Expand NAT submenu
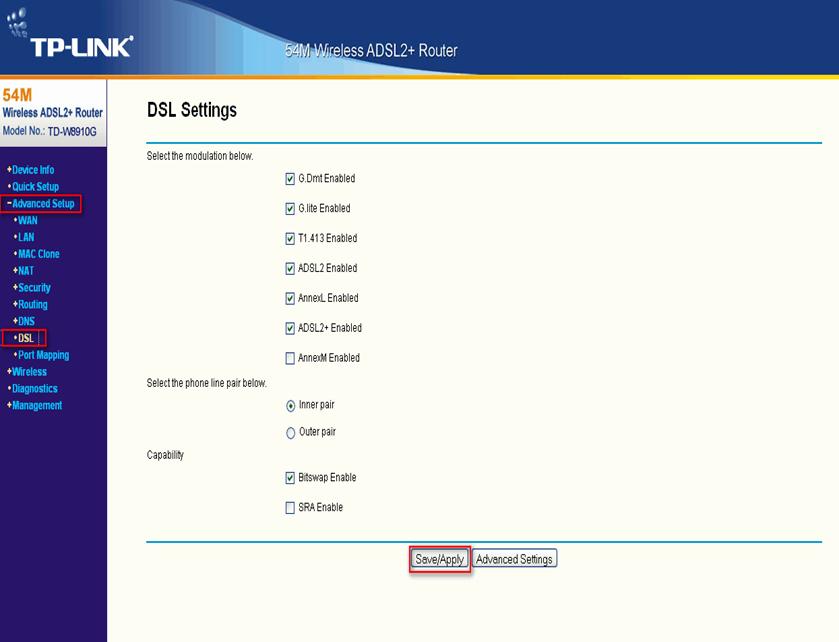The width and height of the screenshot is (839, 642). pos(24,271)
